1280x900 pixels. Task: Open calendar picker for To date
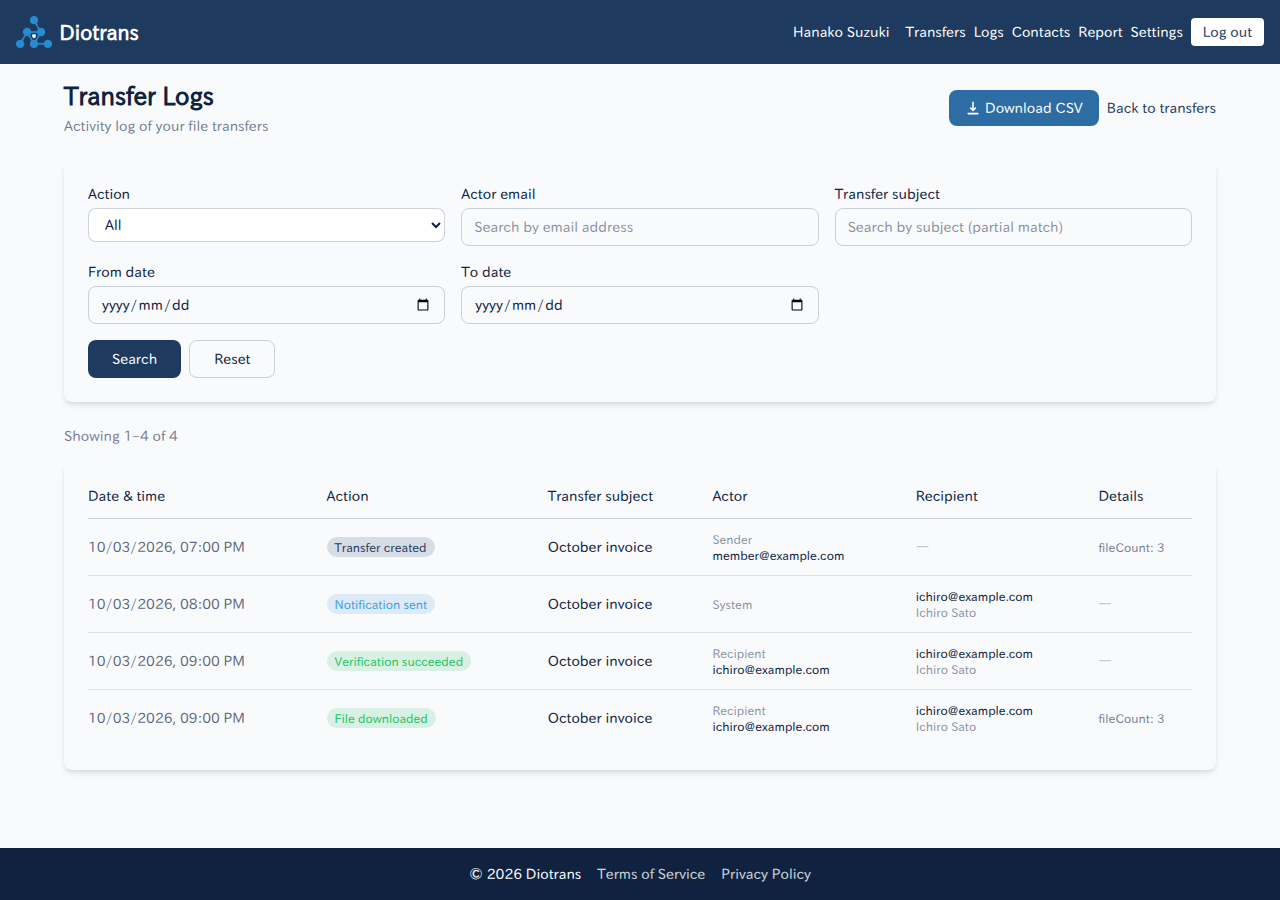[797, 305]
